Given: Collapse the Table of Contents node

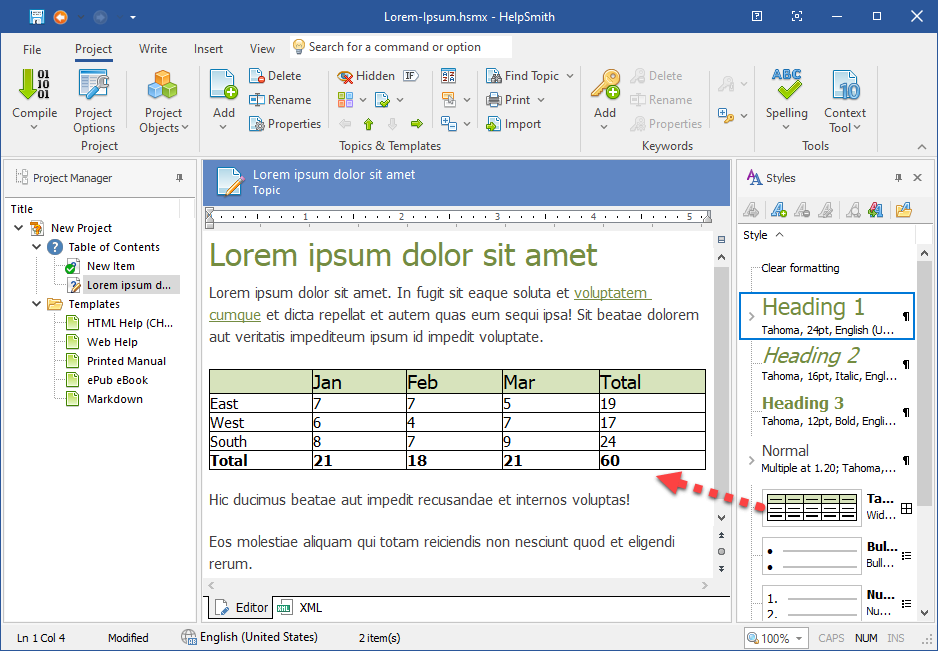Looking at the screenshot, I should pos(36,247).
